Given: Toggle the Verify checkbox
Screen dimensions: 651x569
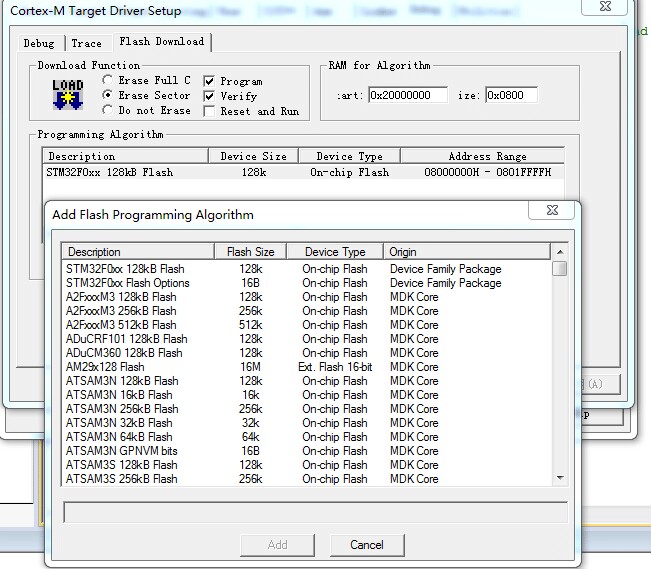Looking at the screenshot, I should 209,96.
